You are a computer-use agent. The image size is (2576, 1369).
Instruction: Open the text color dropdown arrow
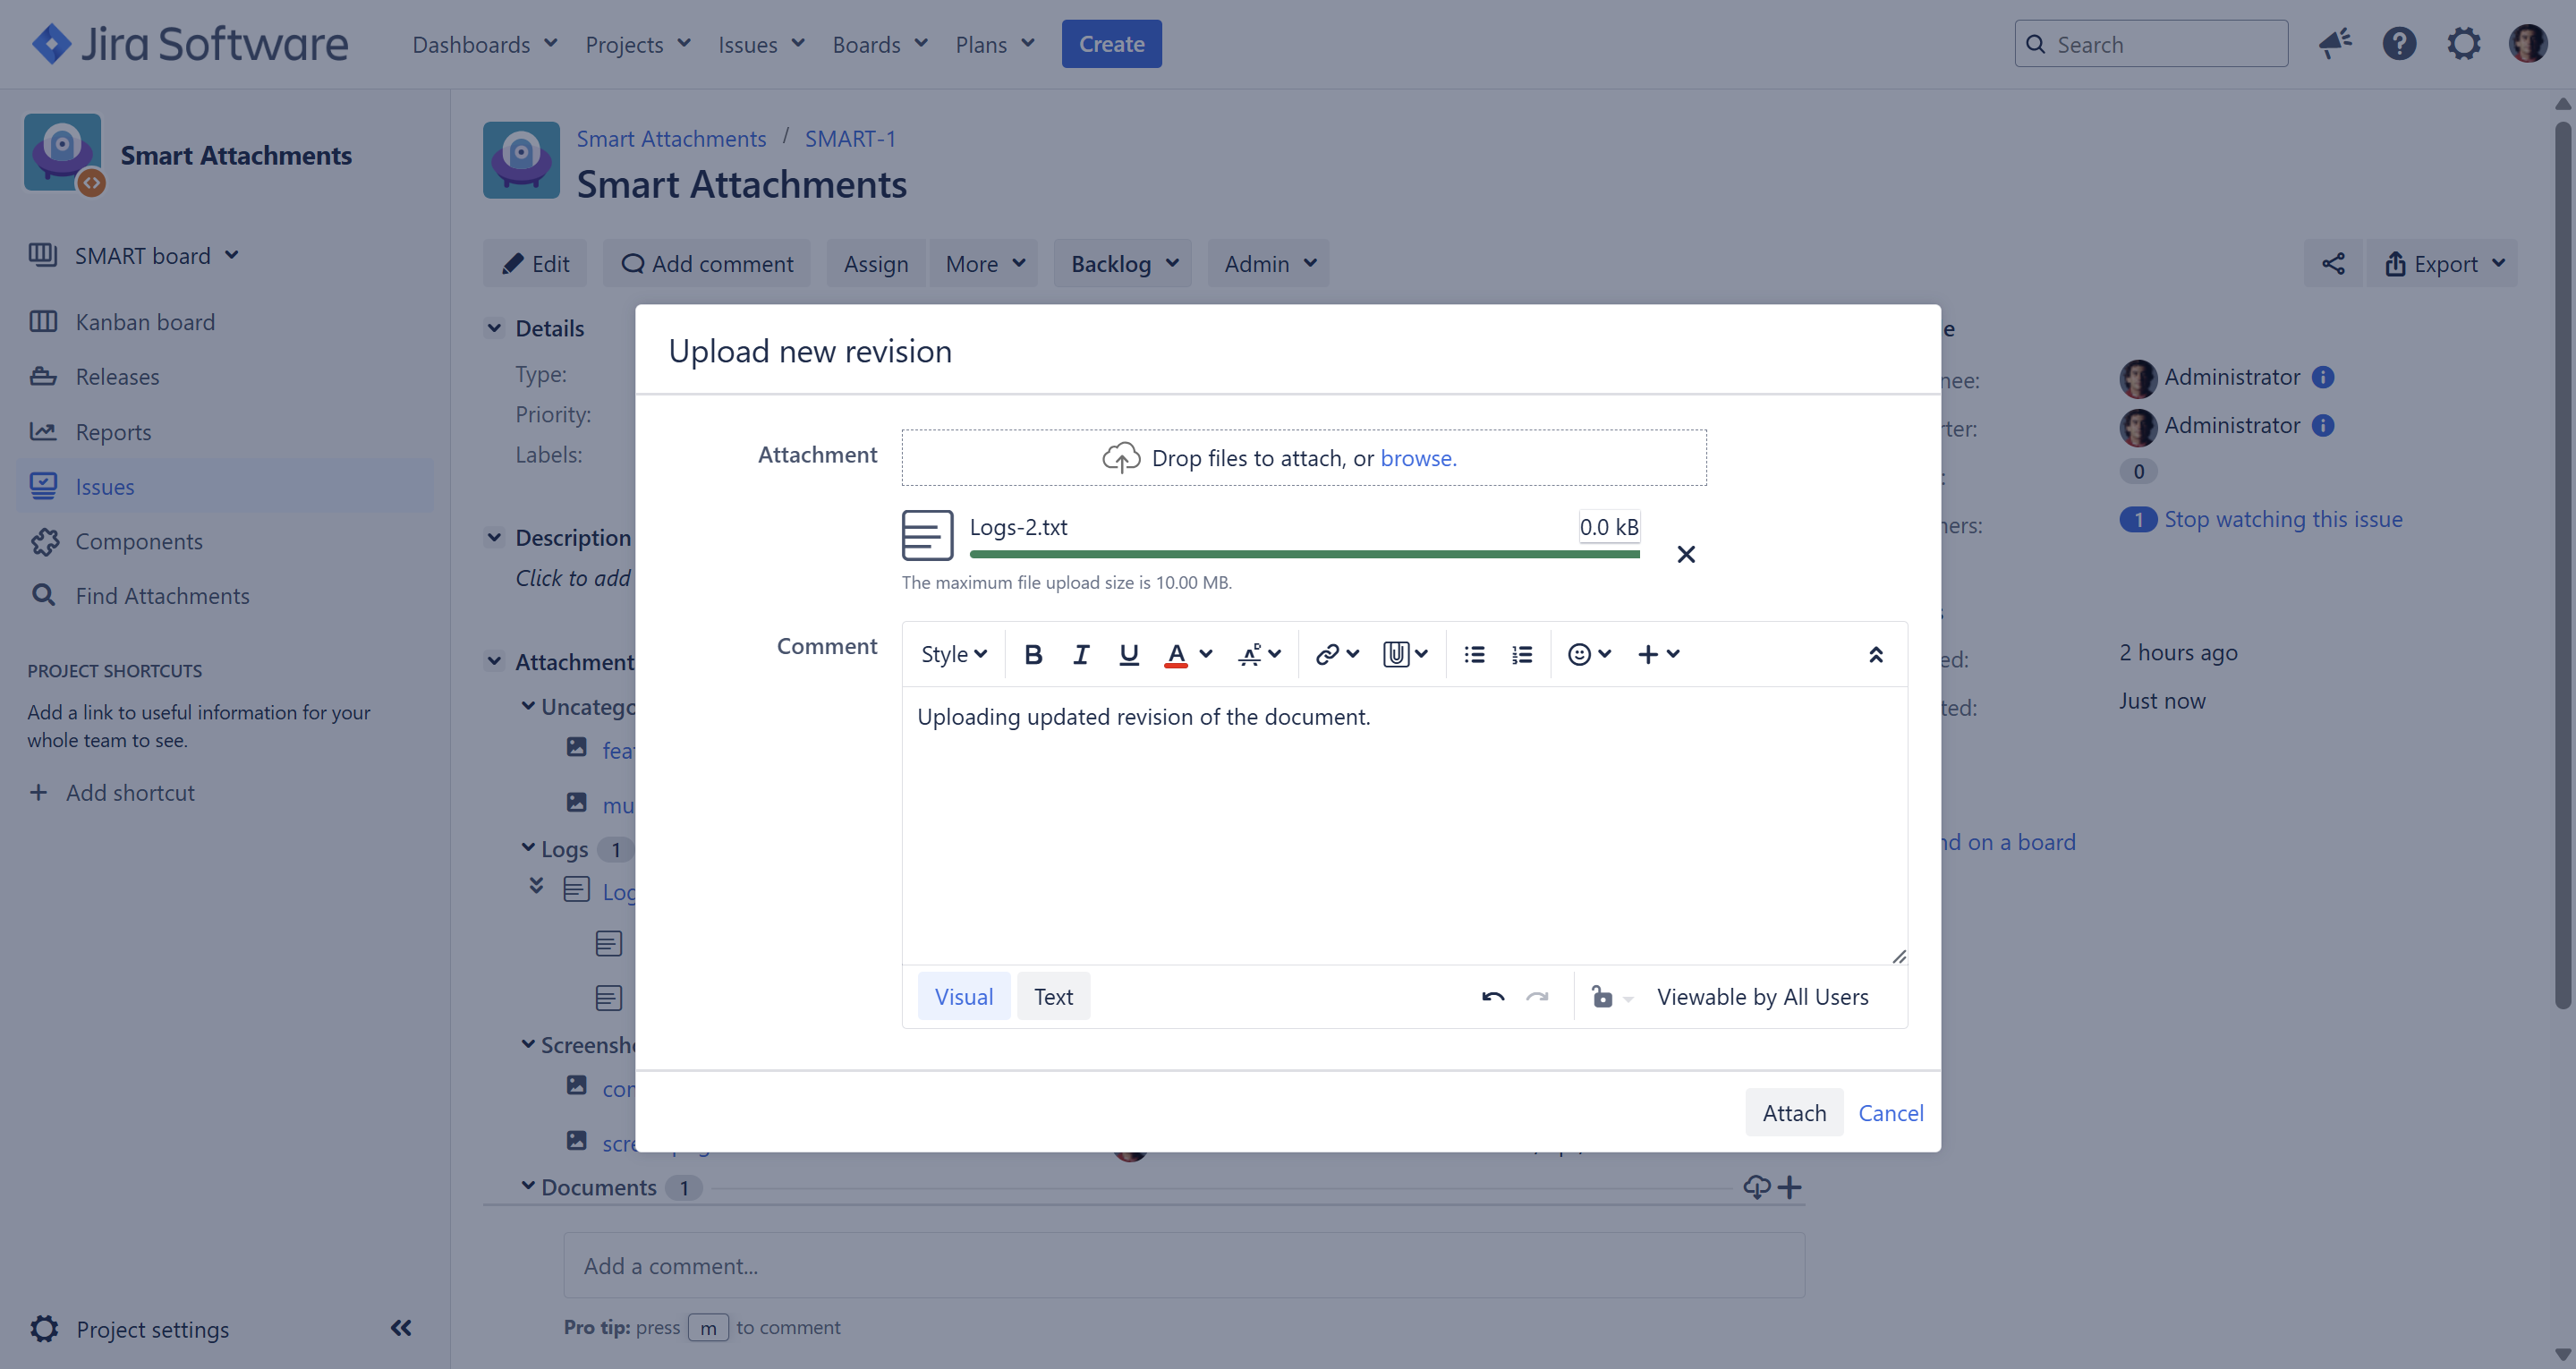(1206, 654)
